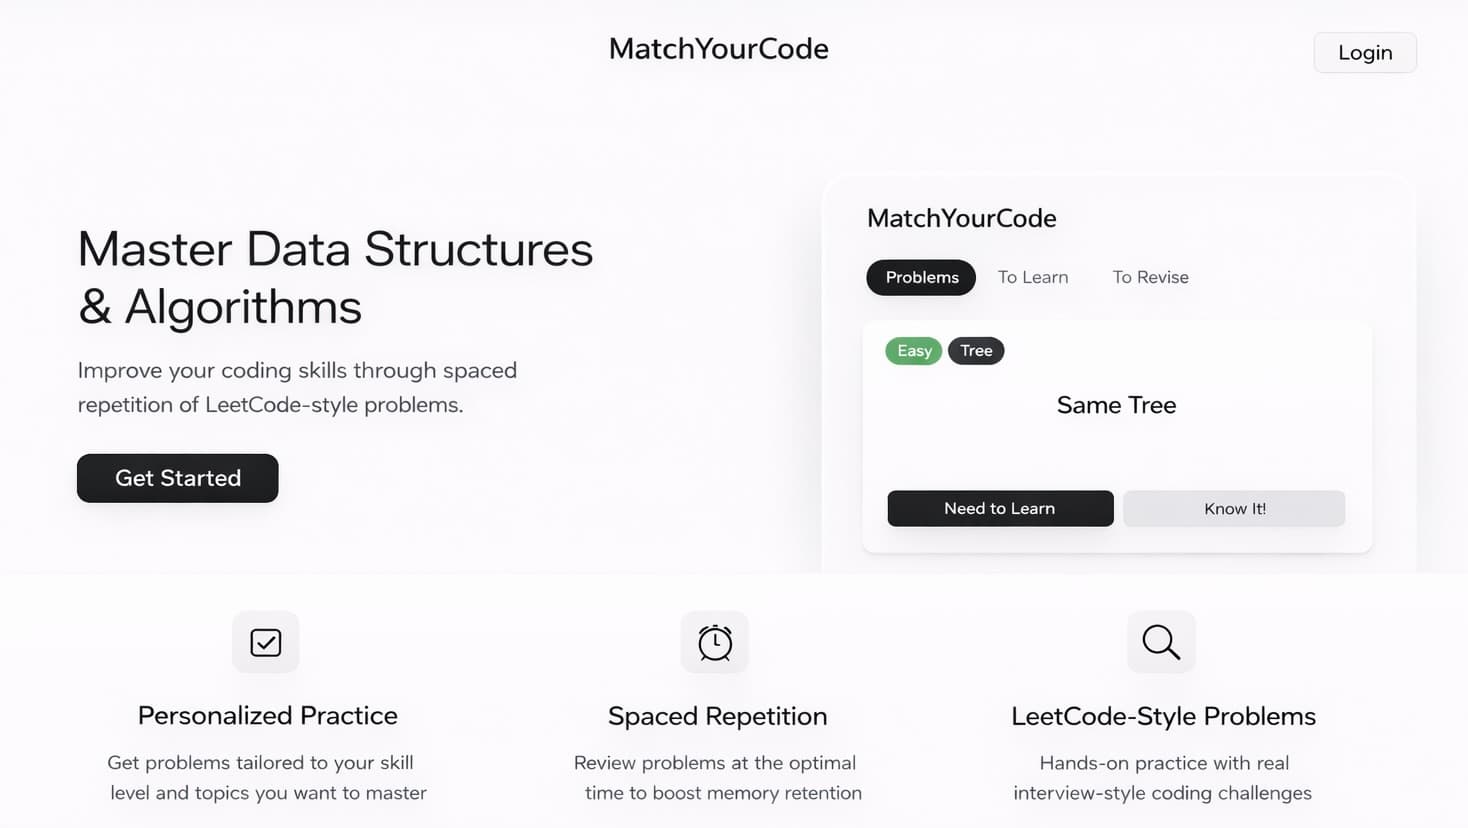Select the Tree topic badge
The width and height of the screenshot is (1468, 828).
(976, 350)
